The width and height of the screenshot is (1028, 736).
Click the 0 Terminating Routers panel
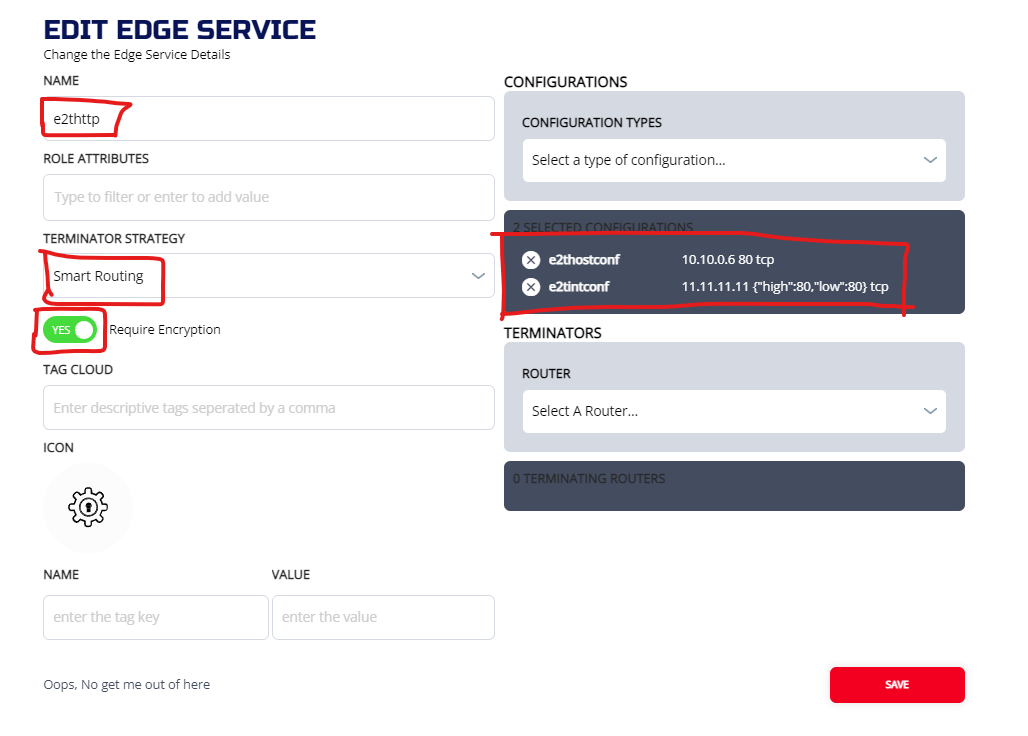point(734,486)
